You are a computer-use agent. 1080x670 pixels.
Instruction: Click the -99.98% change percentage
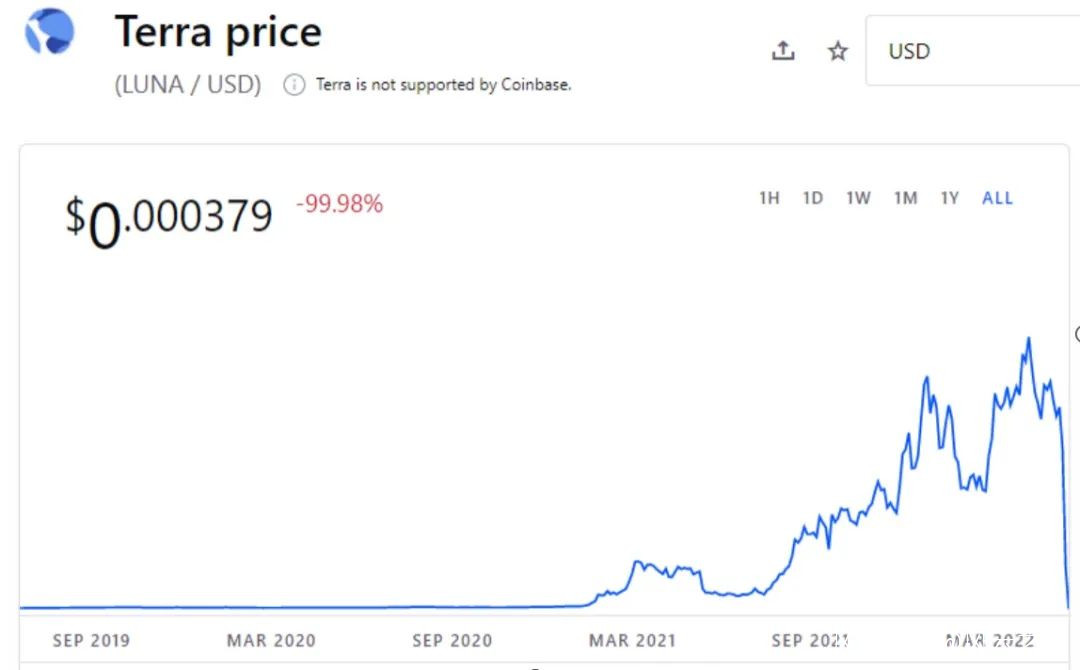coord(339,205)
